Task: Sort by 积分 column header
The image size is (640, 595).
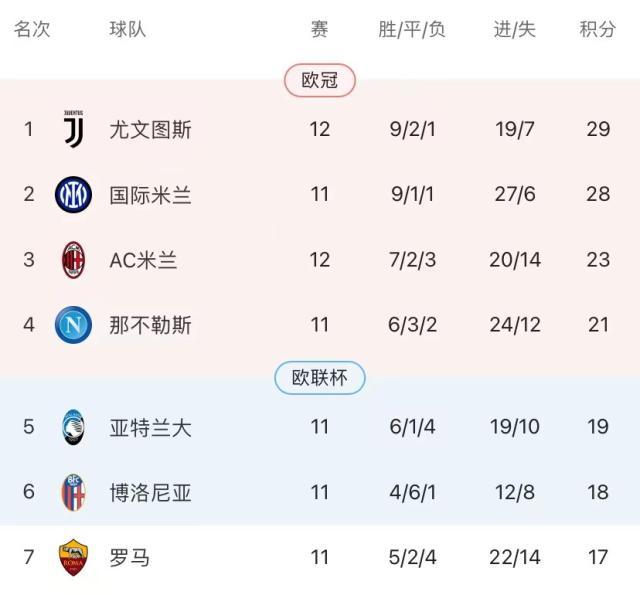Action: (x=598, y=29)
